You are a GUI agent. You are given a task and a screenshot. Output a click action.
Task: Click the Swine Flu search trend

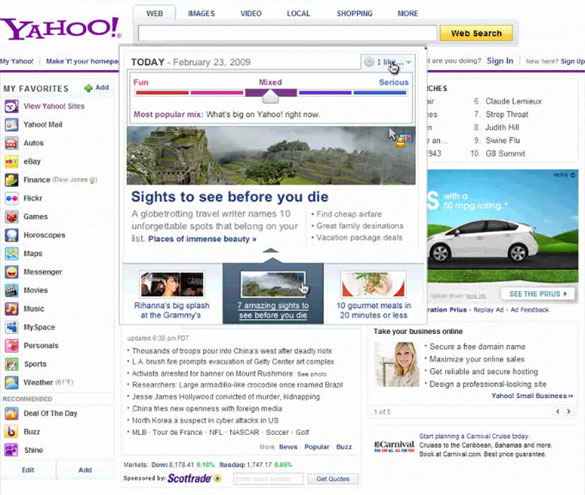pyautogui.click(x=503, y=140)
